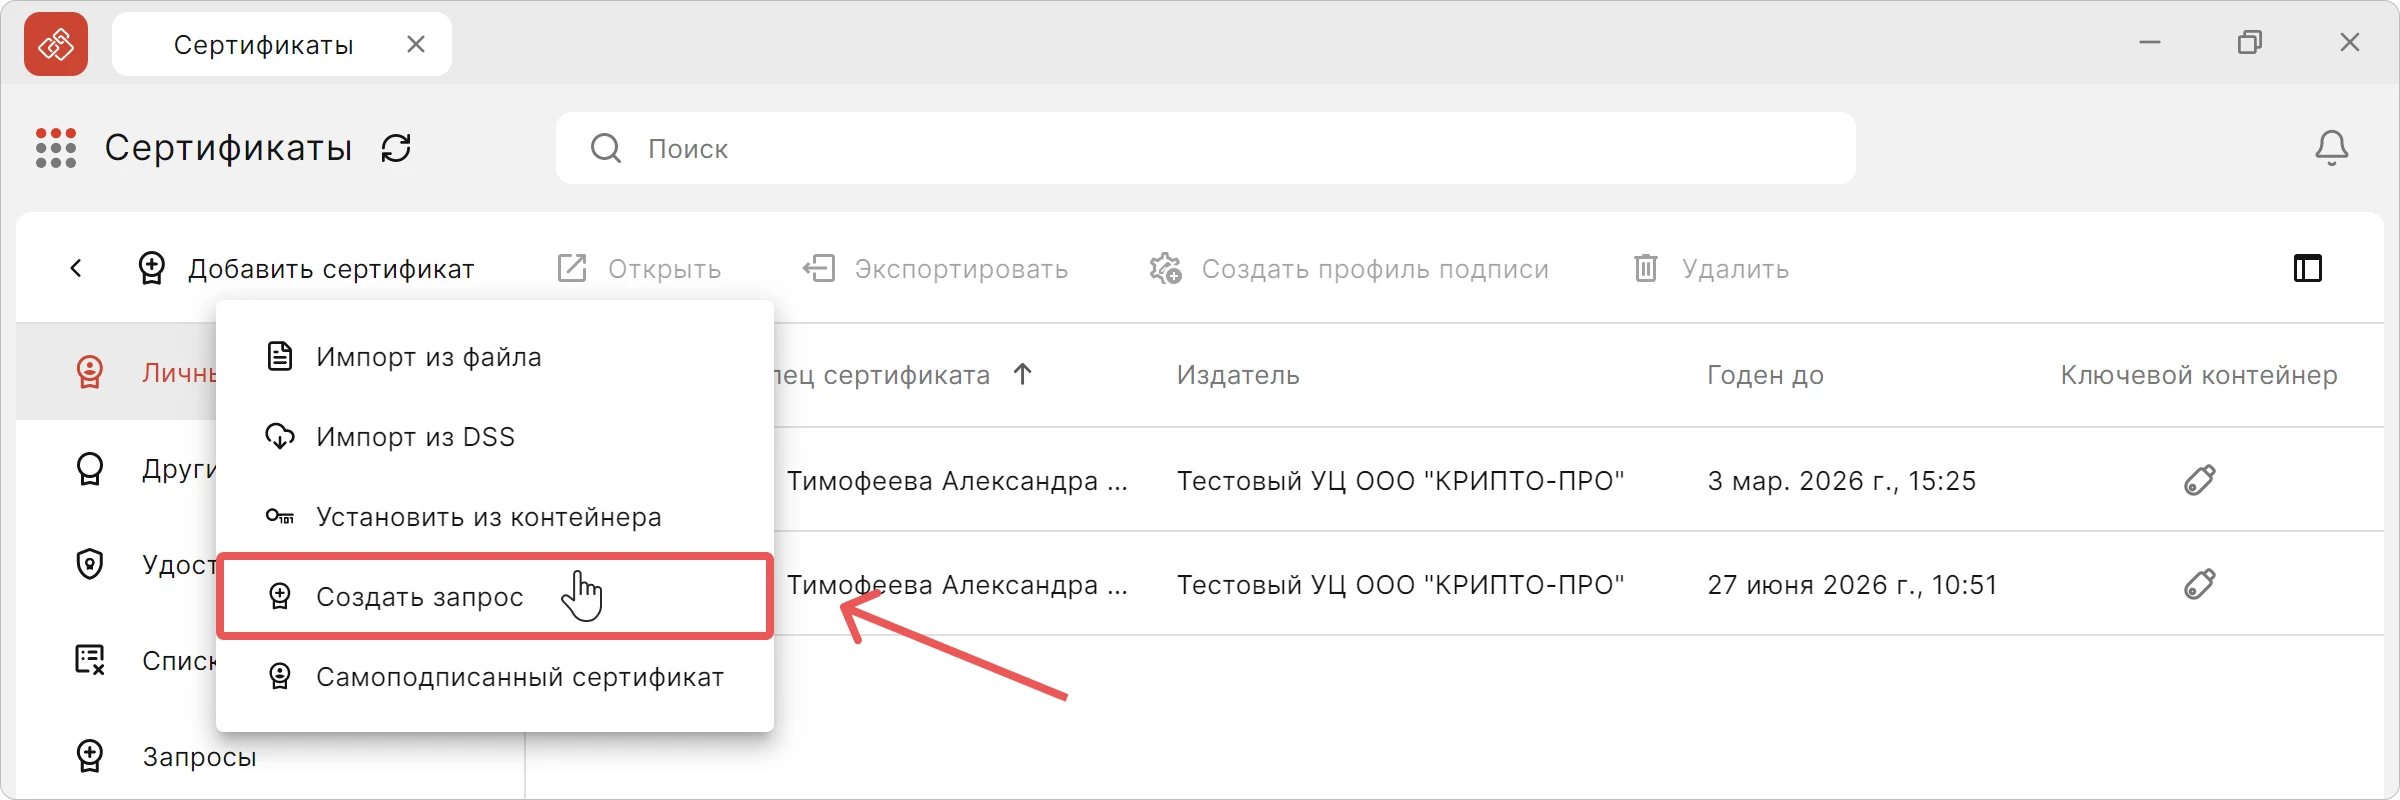Click the trash bin icon

point(1646,268)
